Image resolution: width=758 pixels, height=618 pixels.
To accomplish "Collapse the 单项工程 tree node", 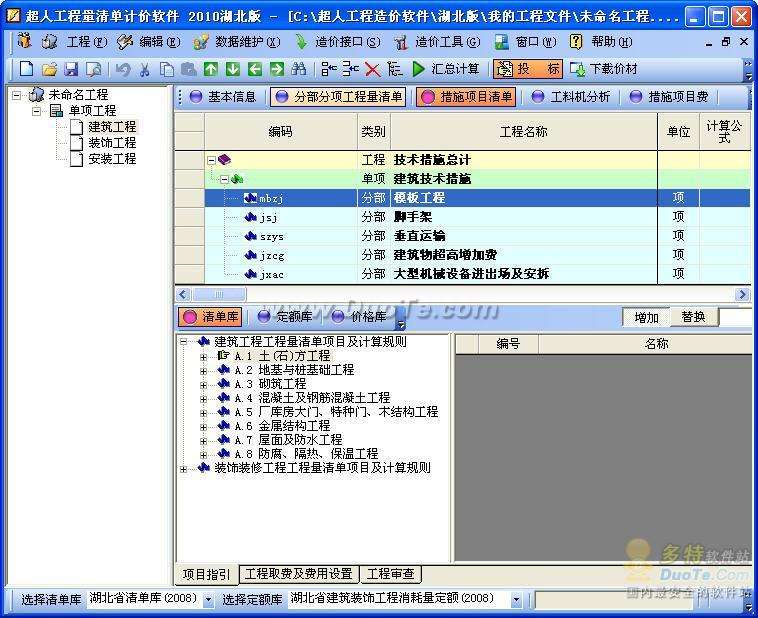I will coord(36,111).
